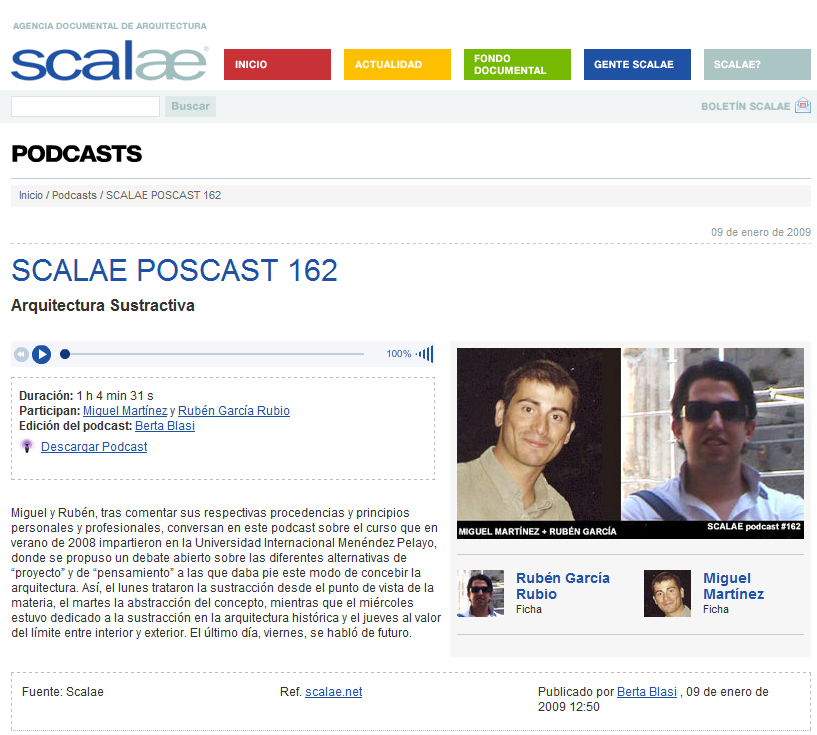The image size is (817, 735).
Task: Select Podcasts in the breadcrumb
Action: point(74,195)
